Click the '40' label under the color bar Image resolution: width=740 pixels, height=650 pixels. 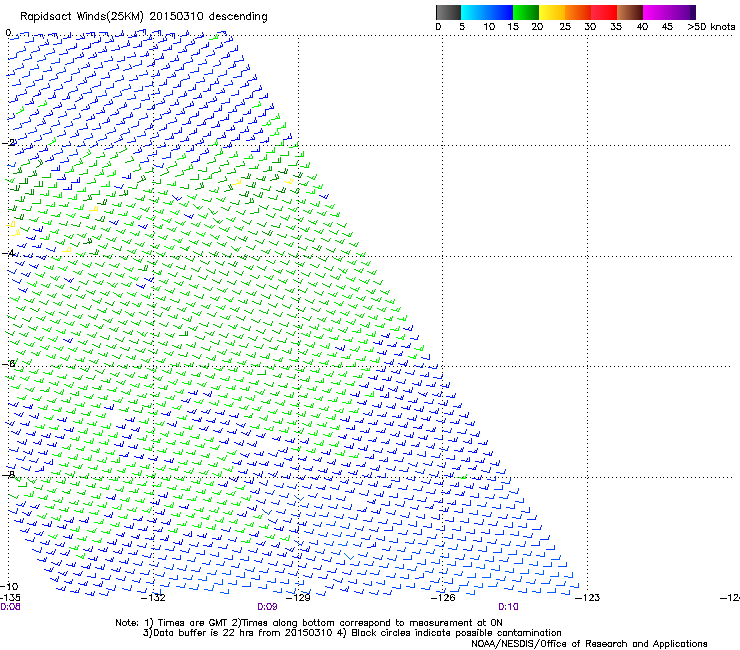click(642, 27)
